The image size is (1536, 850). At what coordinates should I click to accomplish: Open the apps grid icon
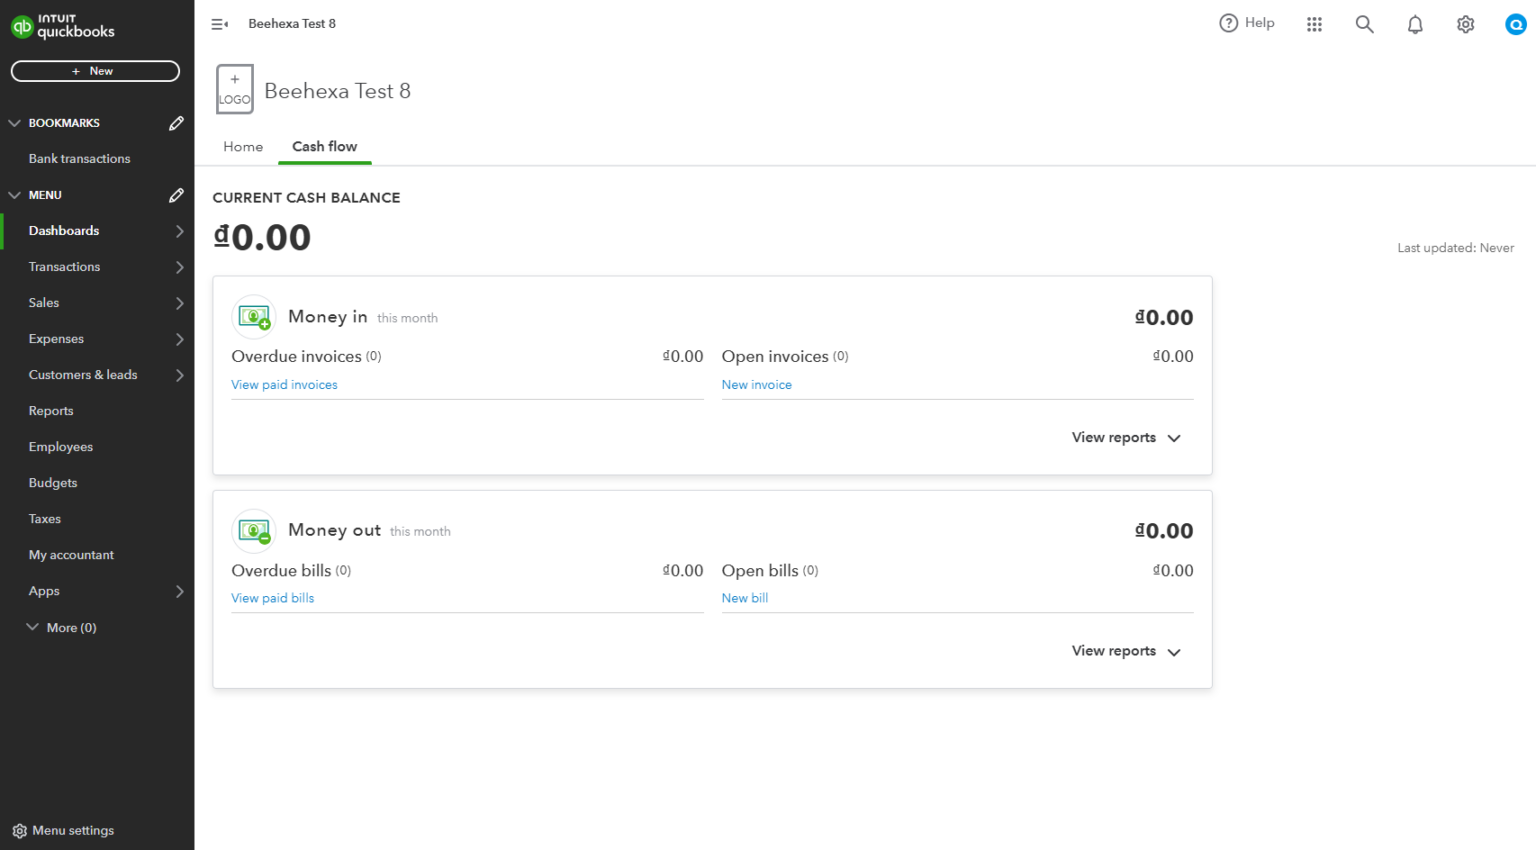[x=1314, y=23]
